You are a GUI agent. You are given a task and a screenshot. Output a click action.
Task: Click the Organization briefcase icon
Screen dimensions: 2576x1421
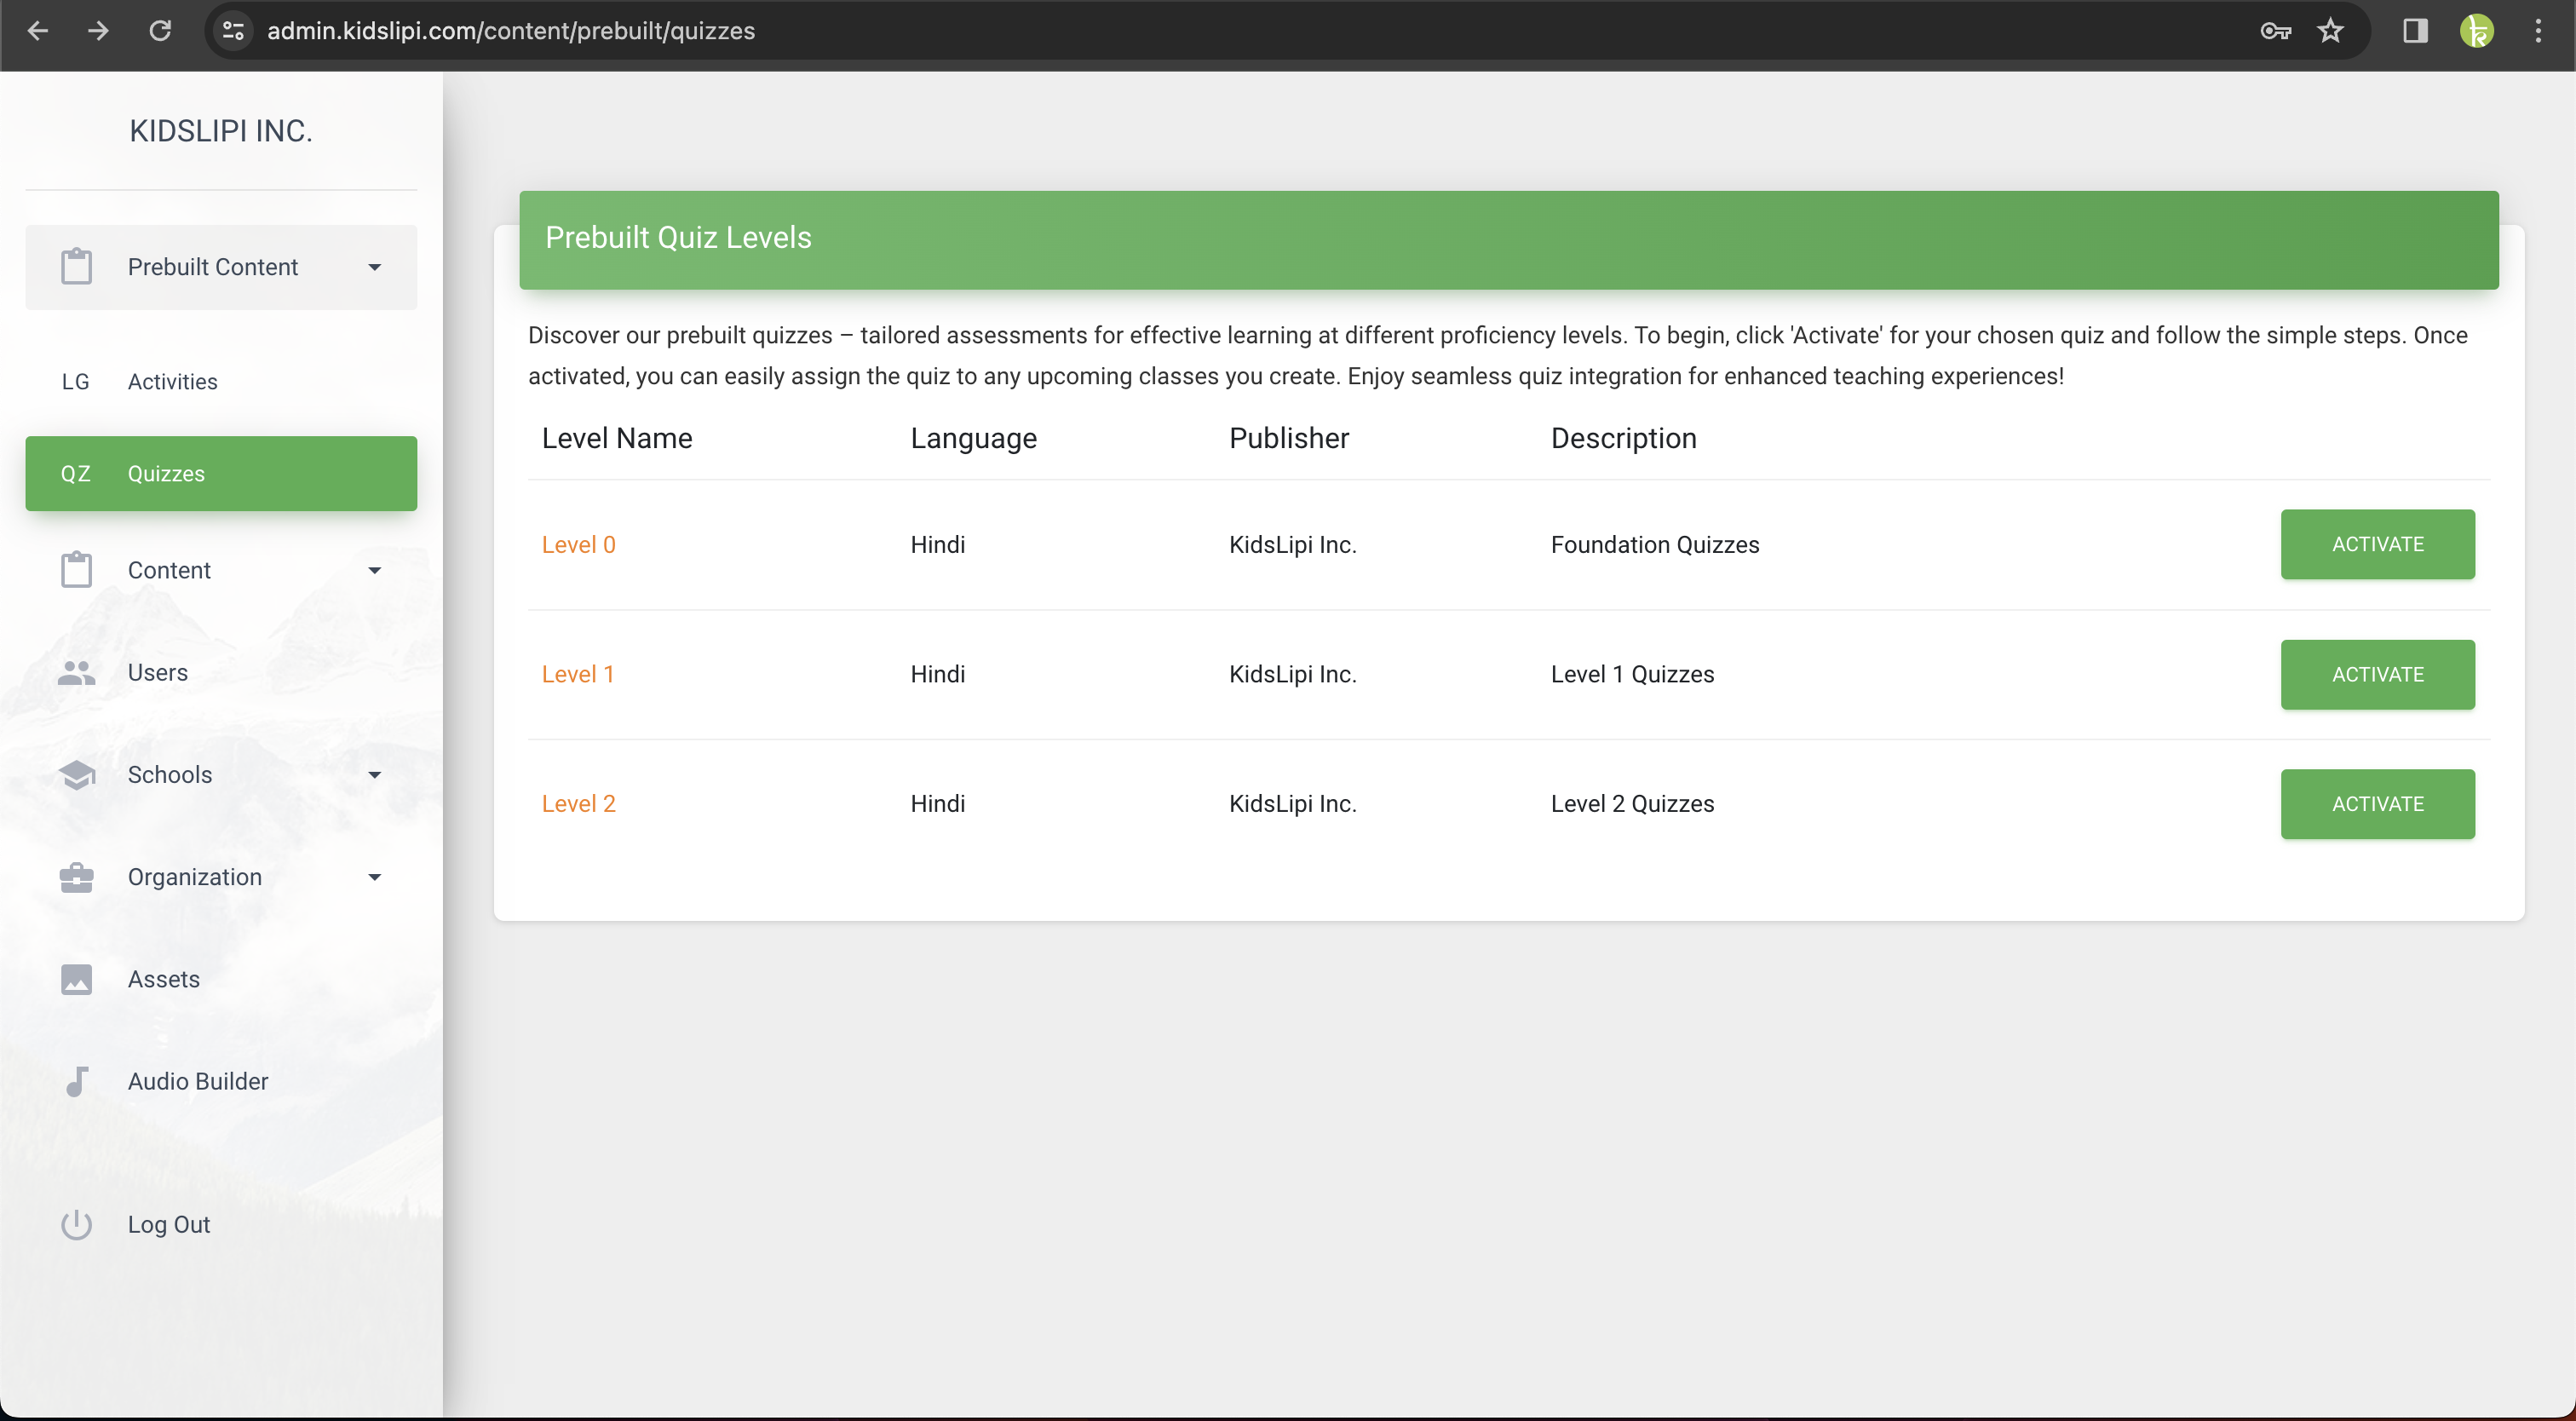click(76, 877)
